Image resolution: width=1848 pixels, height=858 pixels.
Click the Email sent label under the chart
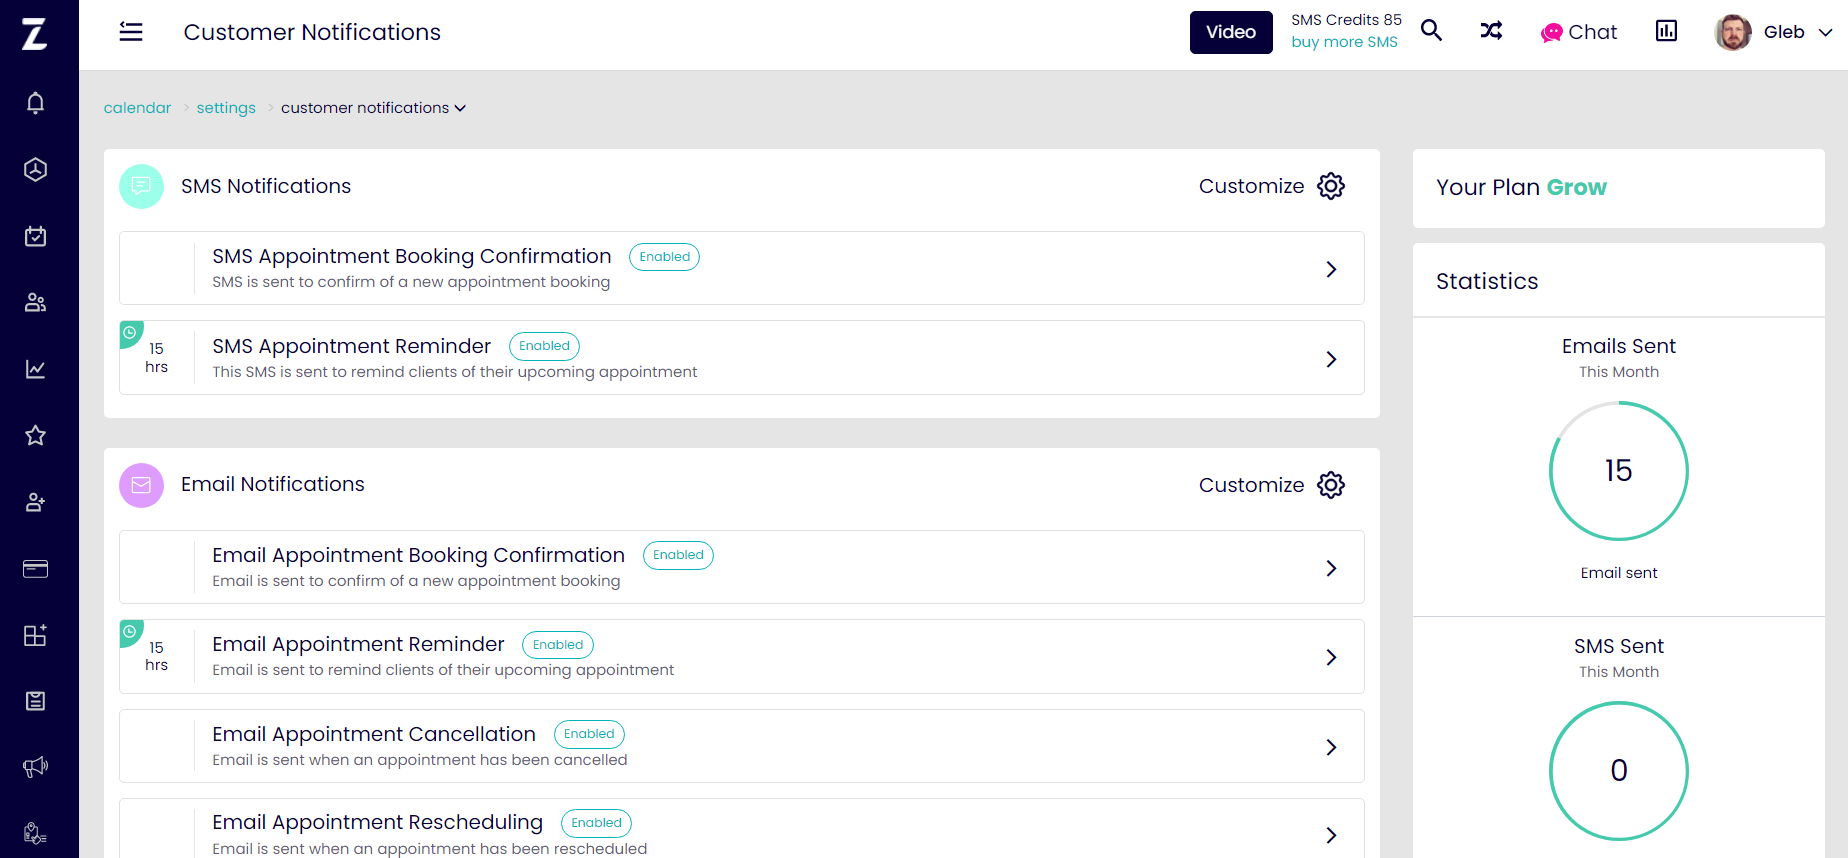point(1619,573)
